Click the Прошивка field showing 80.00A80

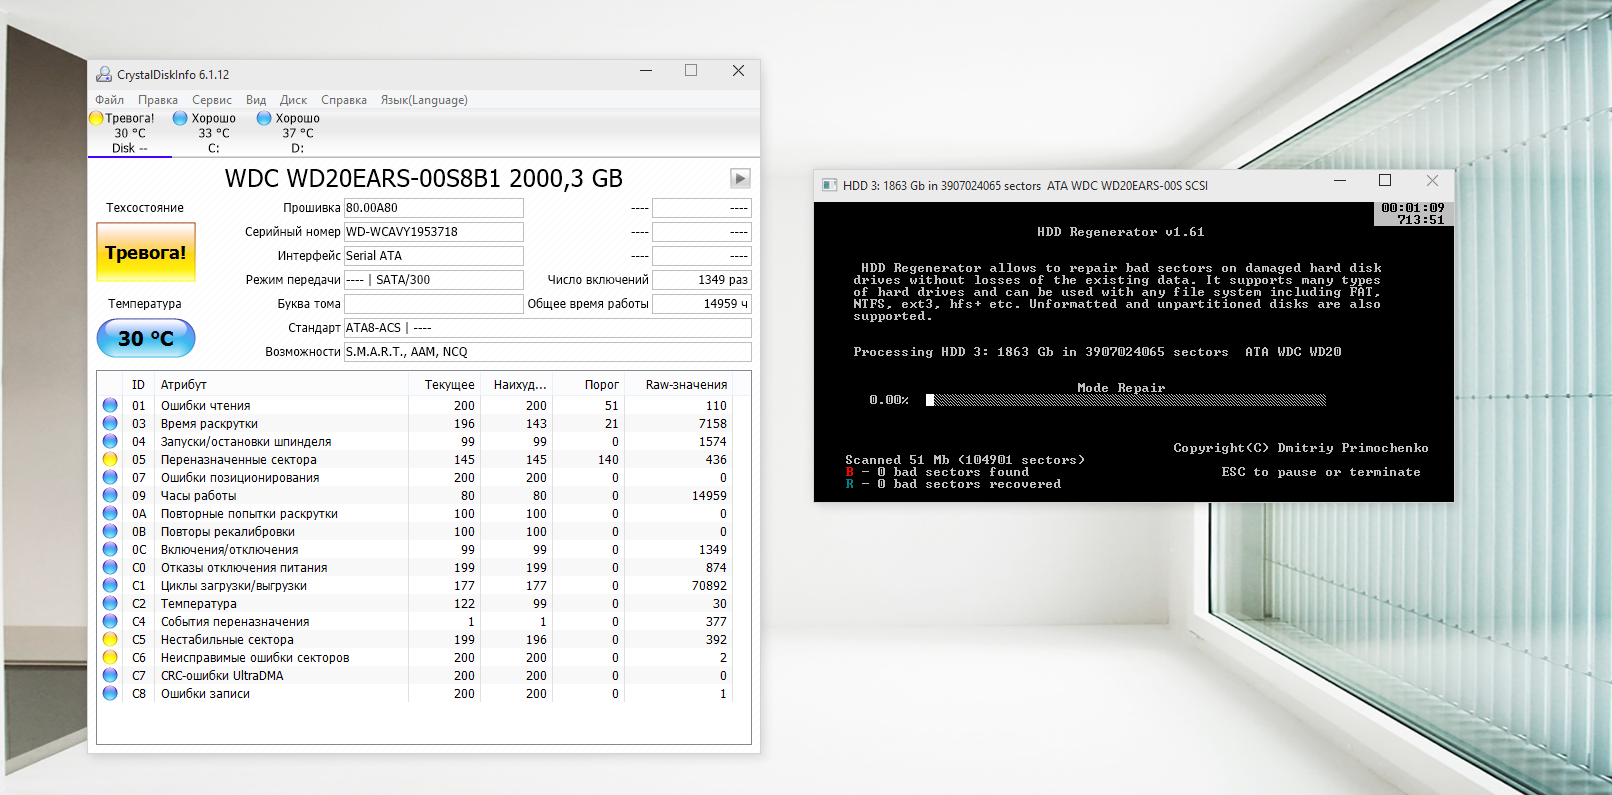click(x=434, y=208)
